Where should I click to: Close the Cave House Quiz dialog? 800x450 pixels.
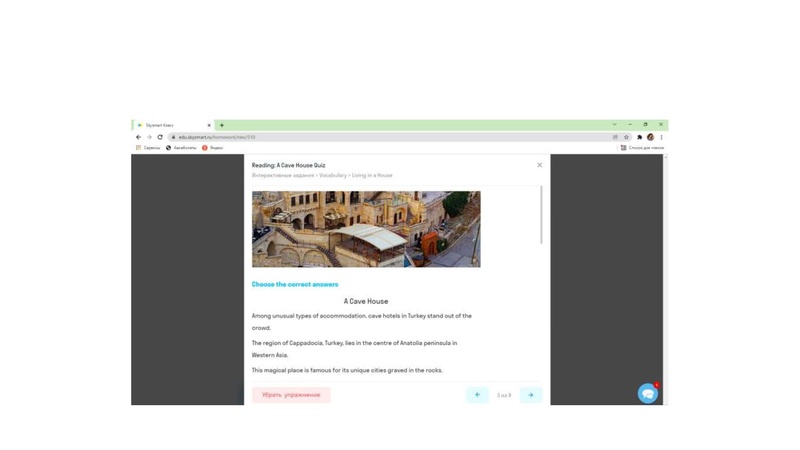[x=539, y=165]
